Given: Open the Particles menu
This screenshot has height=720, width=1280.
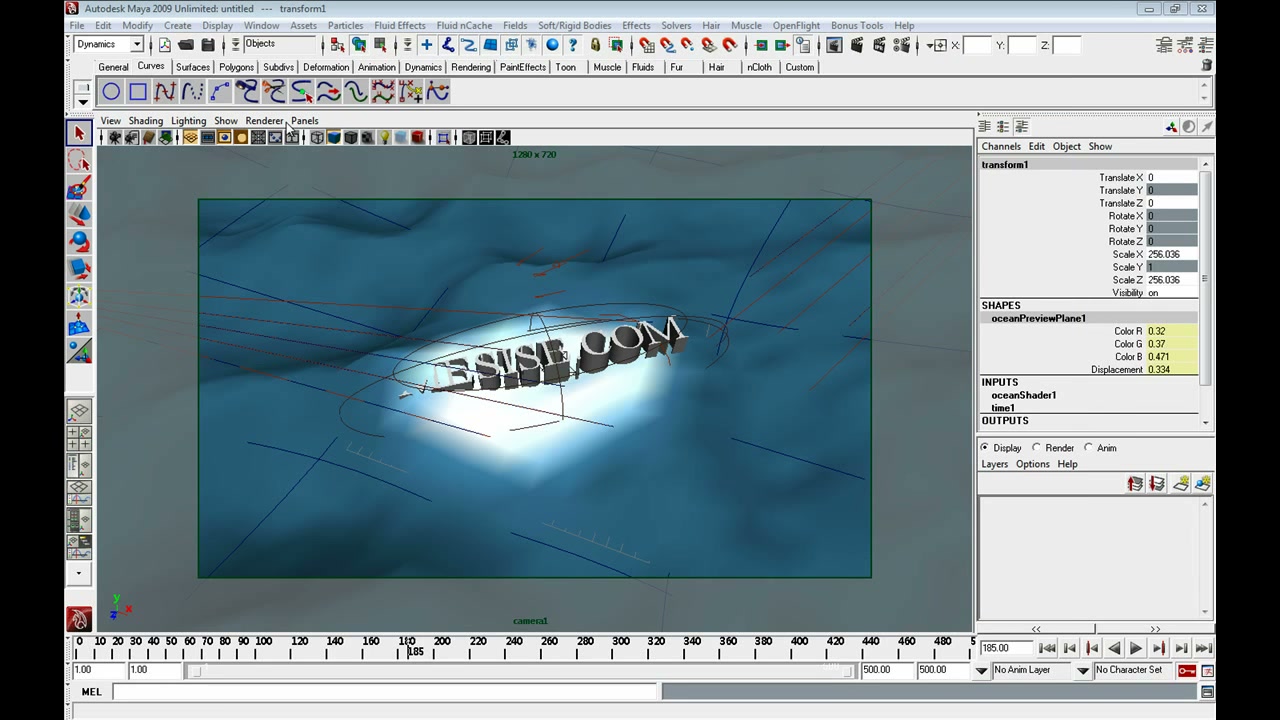Looking at the screenshot, I should pos(345,25).
